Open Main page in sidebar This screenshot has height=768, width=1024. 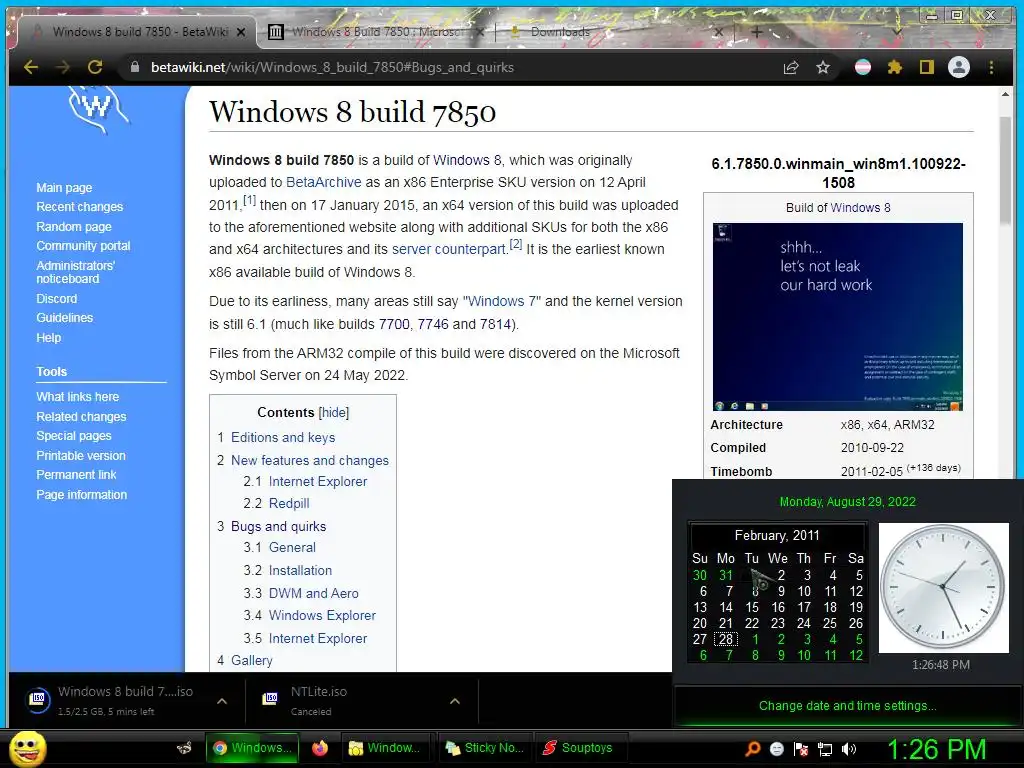(64, 187)
